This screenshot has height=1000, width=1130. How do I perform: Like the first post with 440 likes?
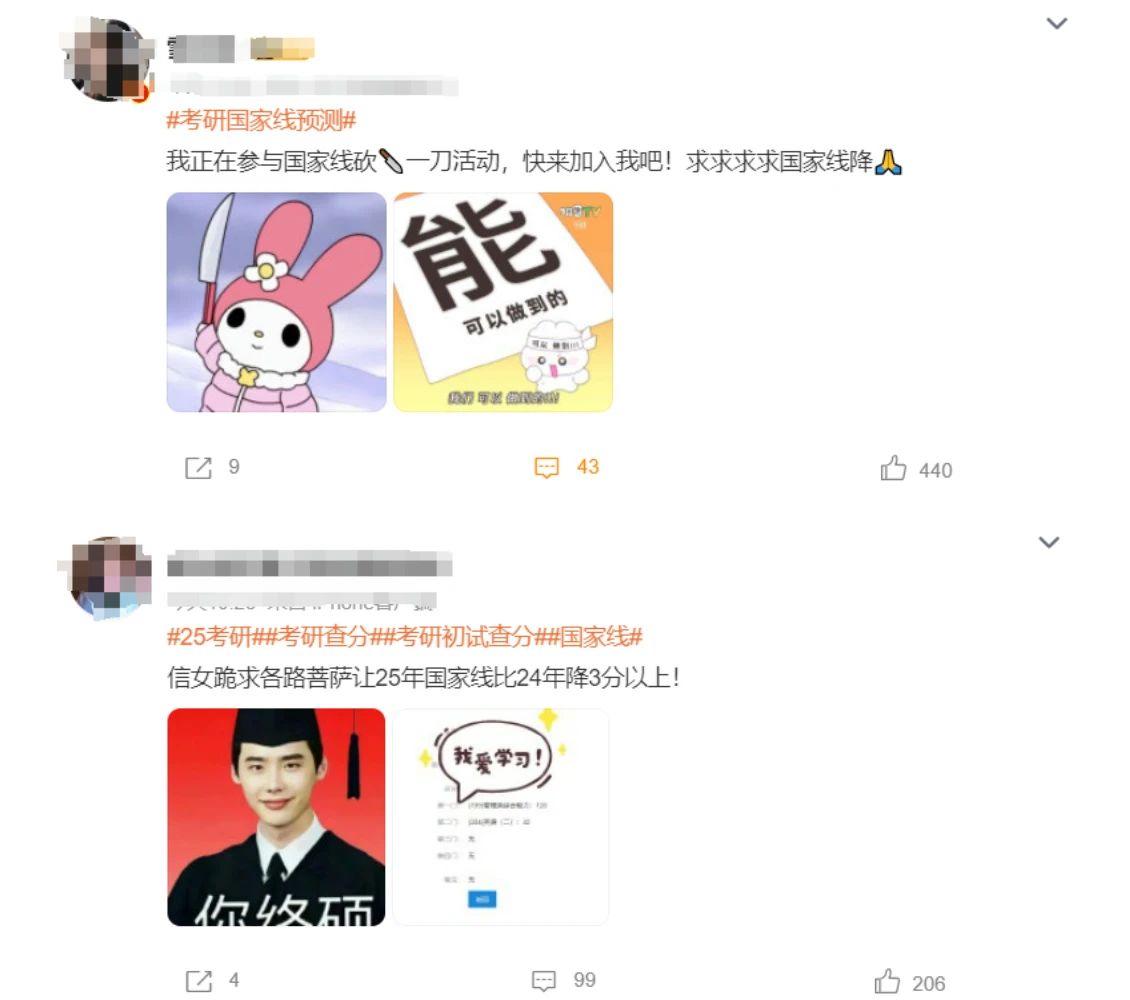(893, 468)
